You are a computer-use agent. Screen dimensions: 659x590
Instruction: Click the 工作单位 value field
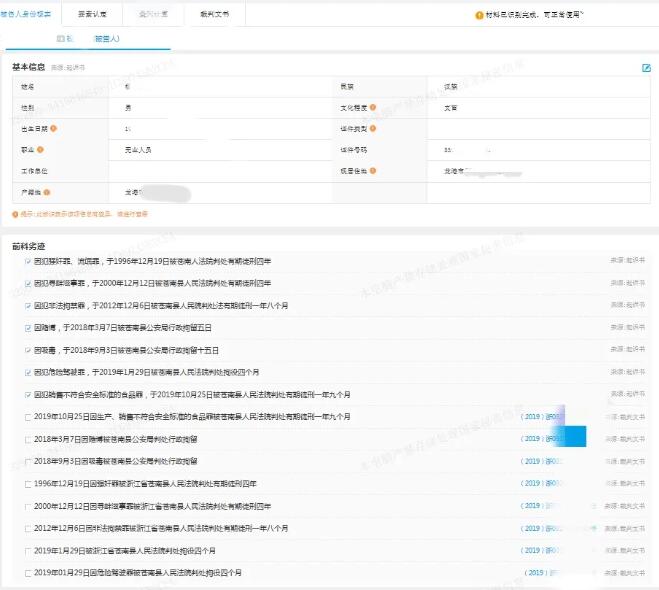click(x=220, y=170)
